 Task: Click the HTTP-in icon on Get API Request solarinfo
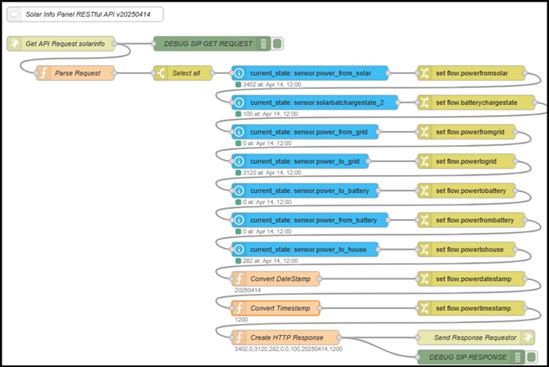[x=14, y=44]
